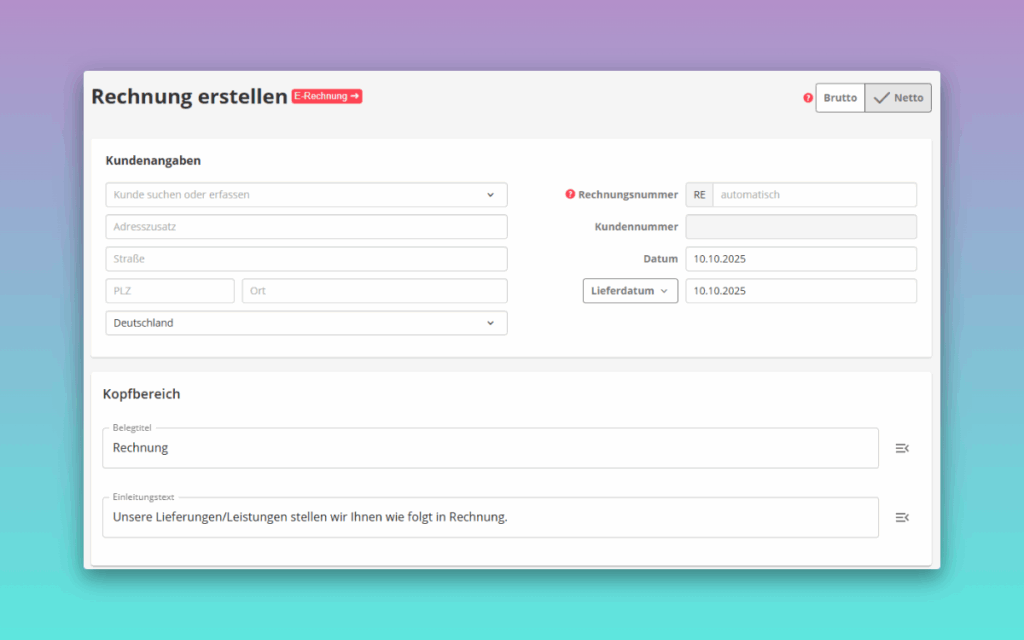
Task: Open the Kunde suchen oder erfassen dropdown
Action: (306, 194)
